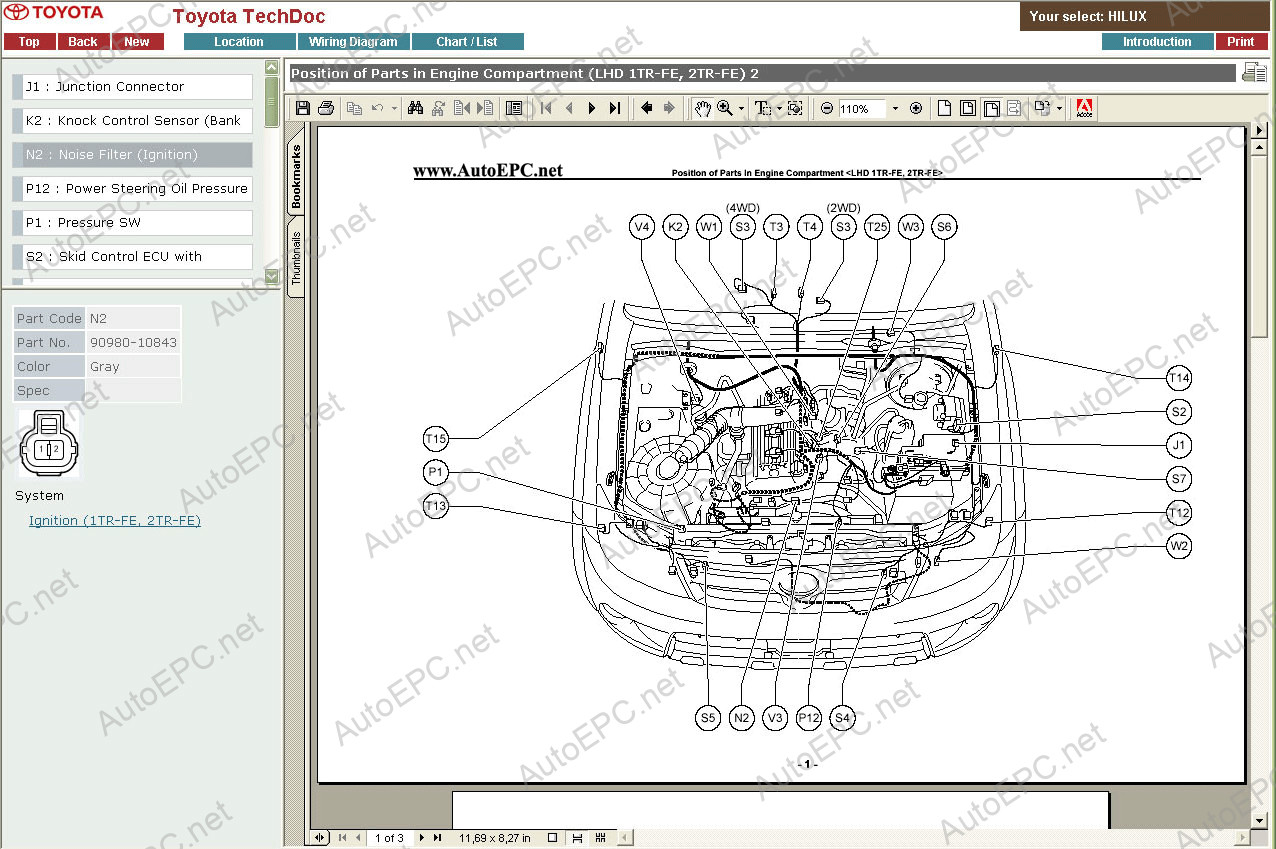Select P1 : Pressure SW item

[x=133, y=223]
